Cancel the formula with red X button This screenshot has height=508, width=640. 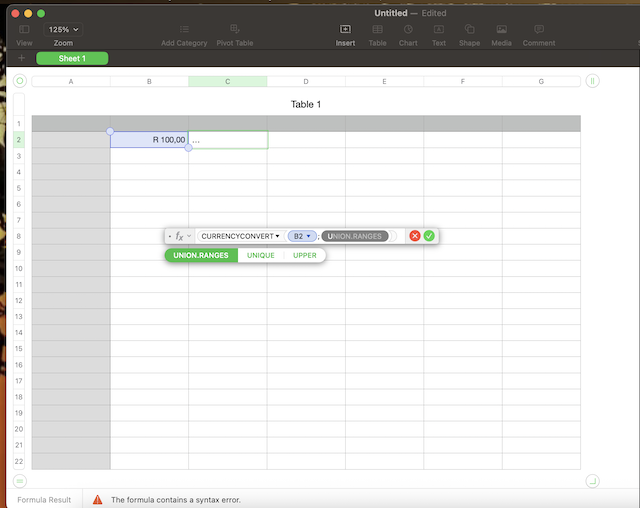(415, 236)
